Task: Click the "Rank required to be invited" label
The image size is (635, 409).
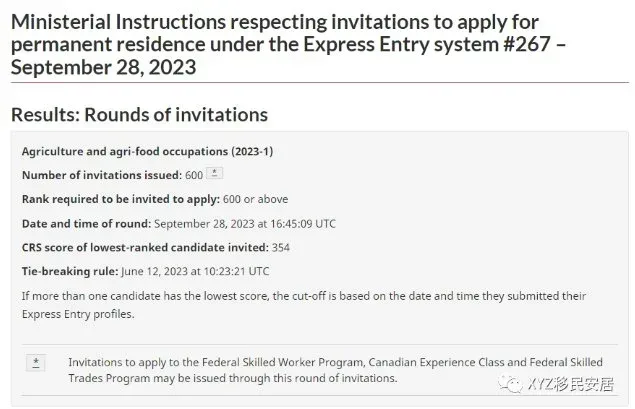Action: coord(121,199)
